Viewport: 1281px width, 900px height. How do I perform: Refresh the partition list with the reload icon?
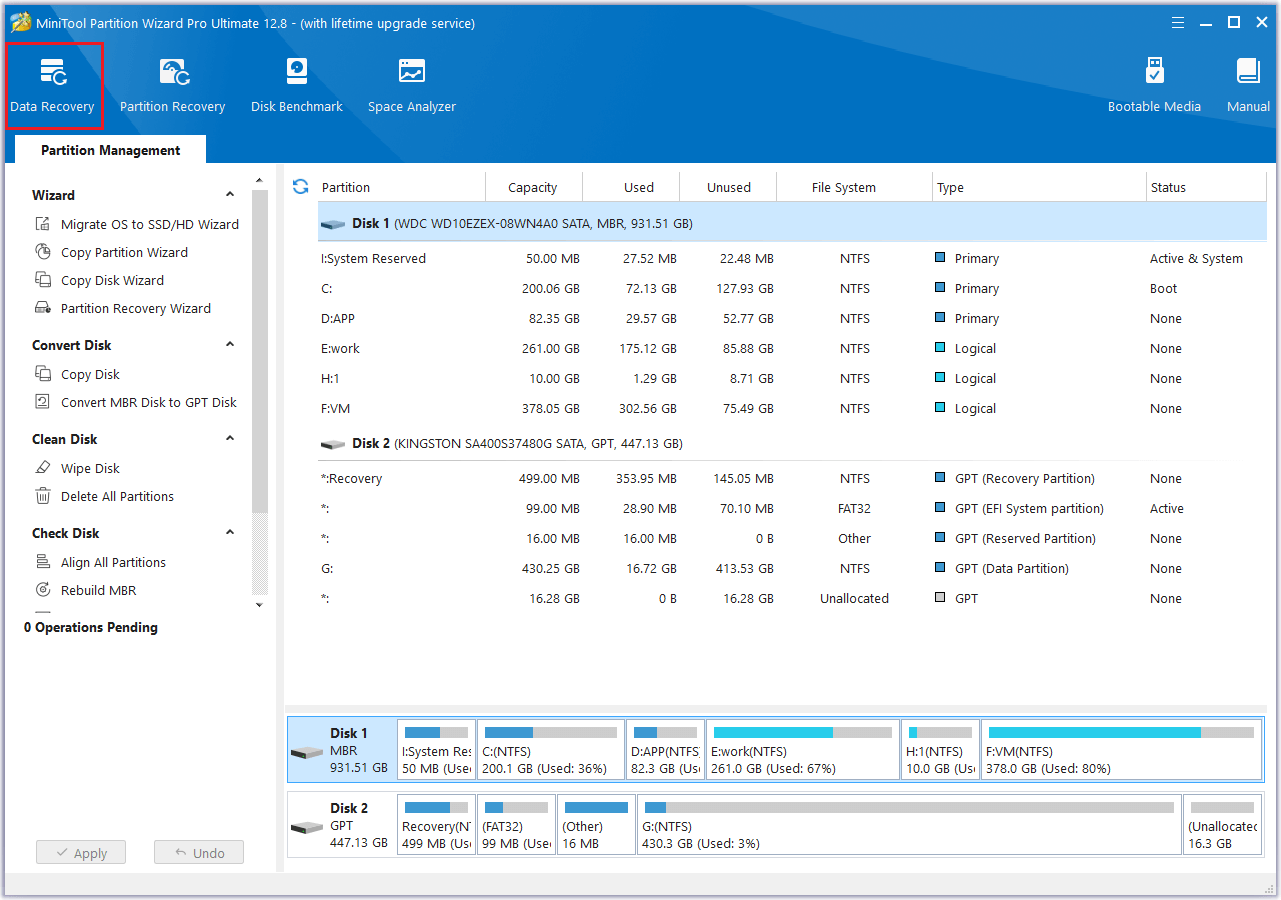pyautogui.click(x=300, y=187)
